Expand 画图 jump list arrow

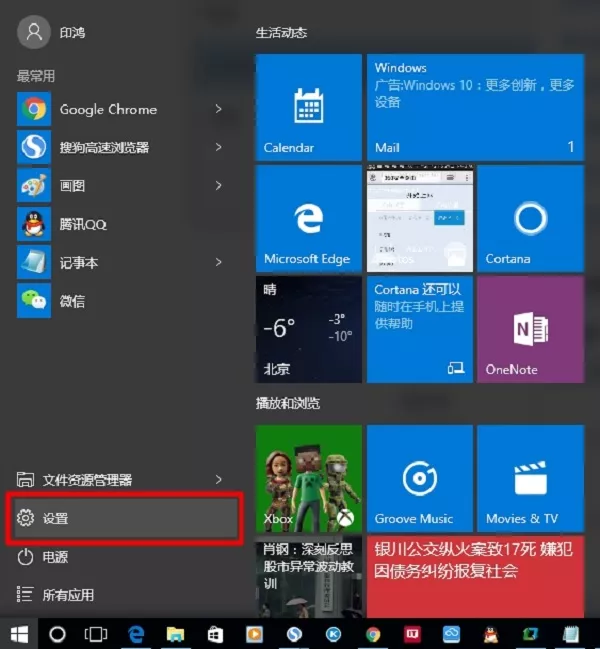click(x=218, y=185)
